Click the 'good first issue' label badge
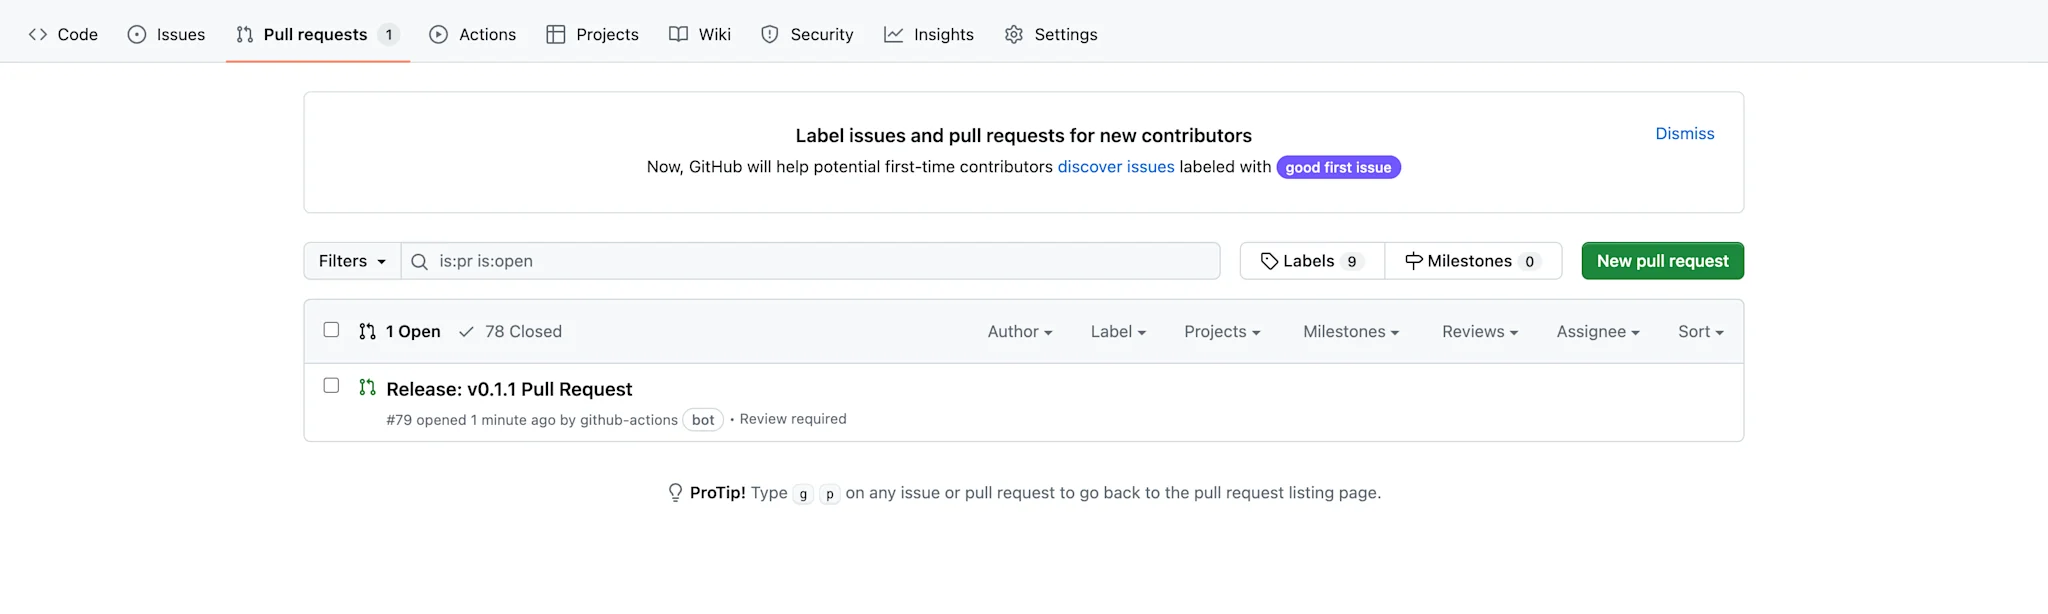The height and width of the screenshot is (614, 2048). [x=1338, y=167]
